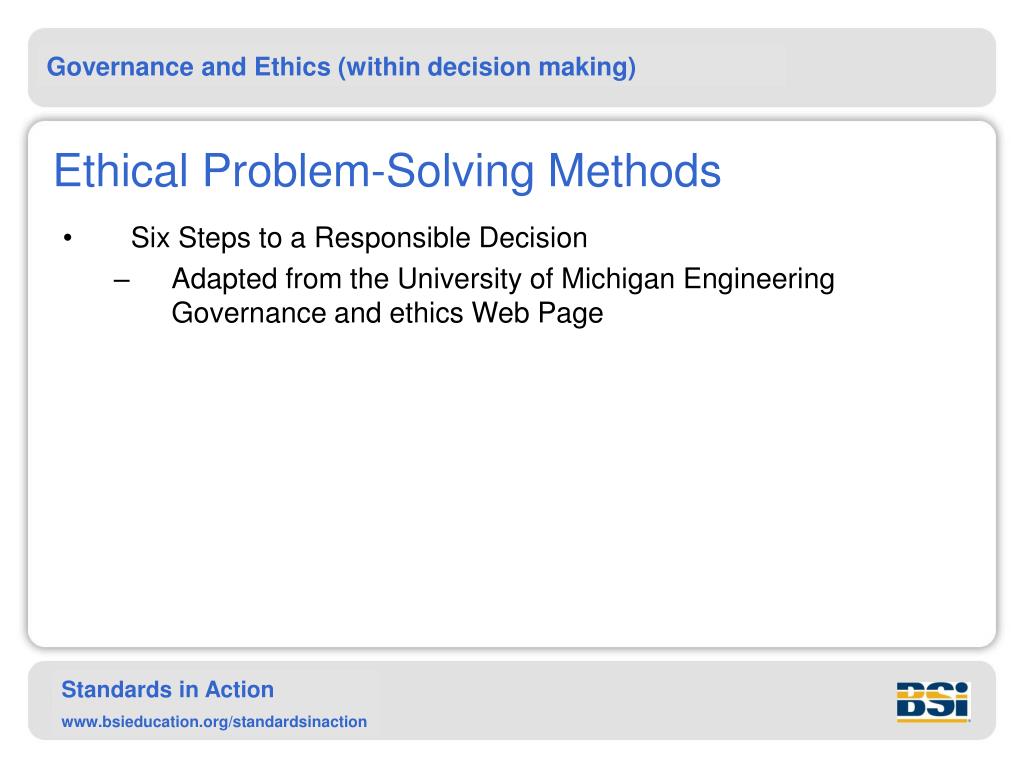Click the Ethical Problem-Solving Methods slide title

tap(387, 171)
